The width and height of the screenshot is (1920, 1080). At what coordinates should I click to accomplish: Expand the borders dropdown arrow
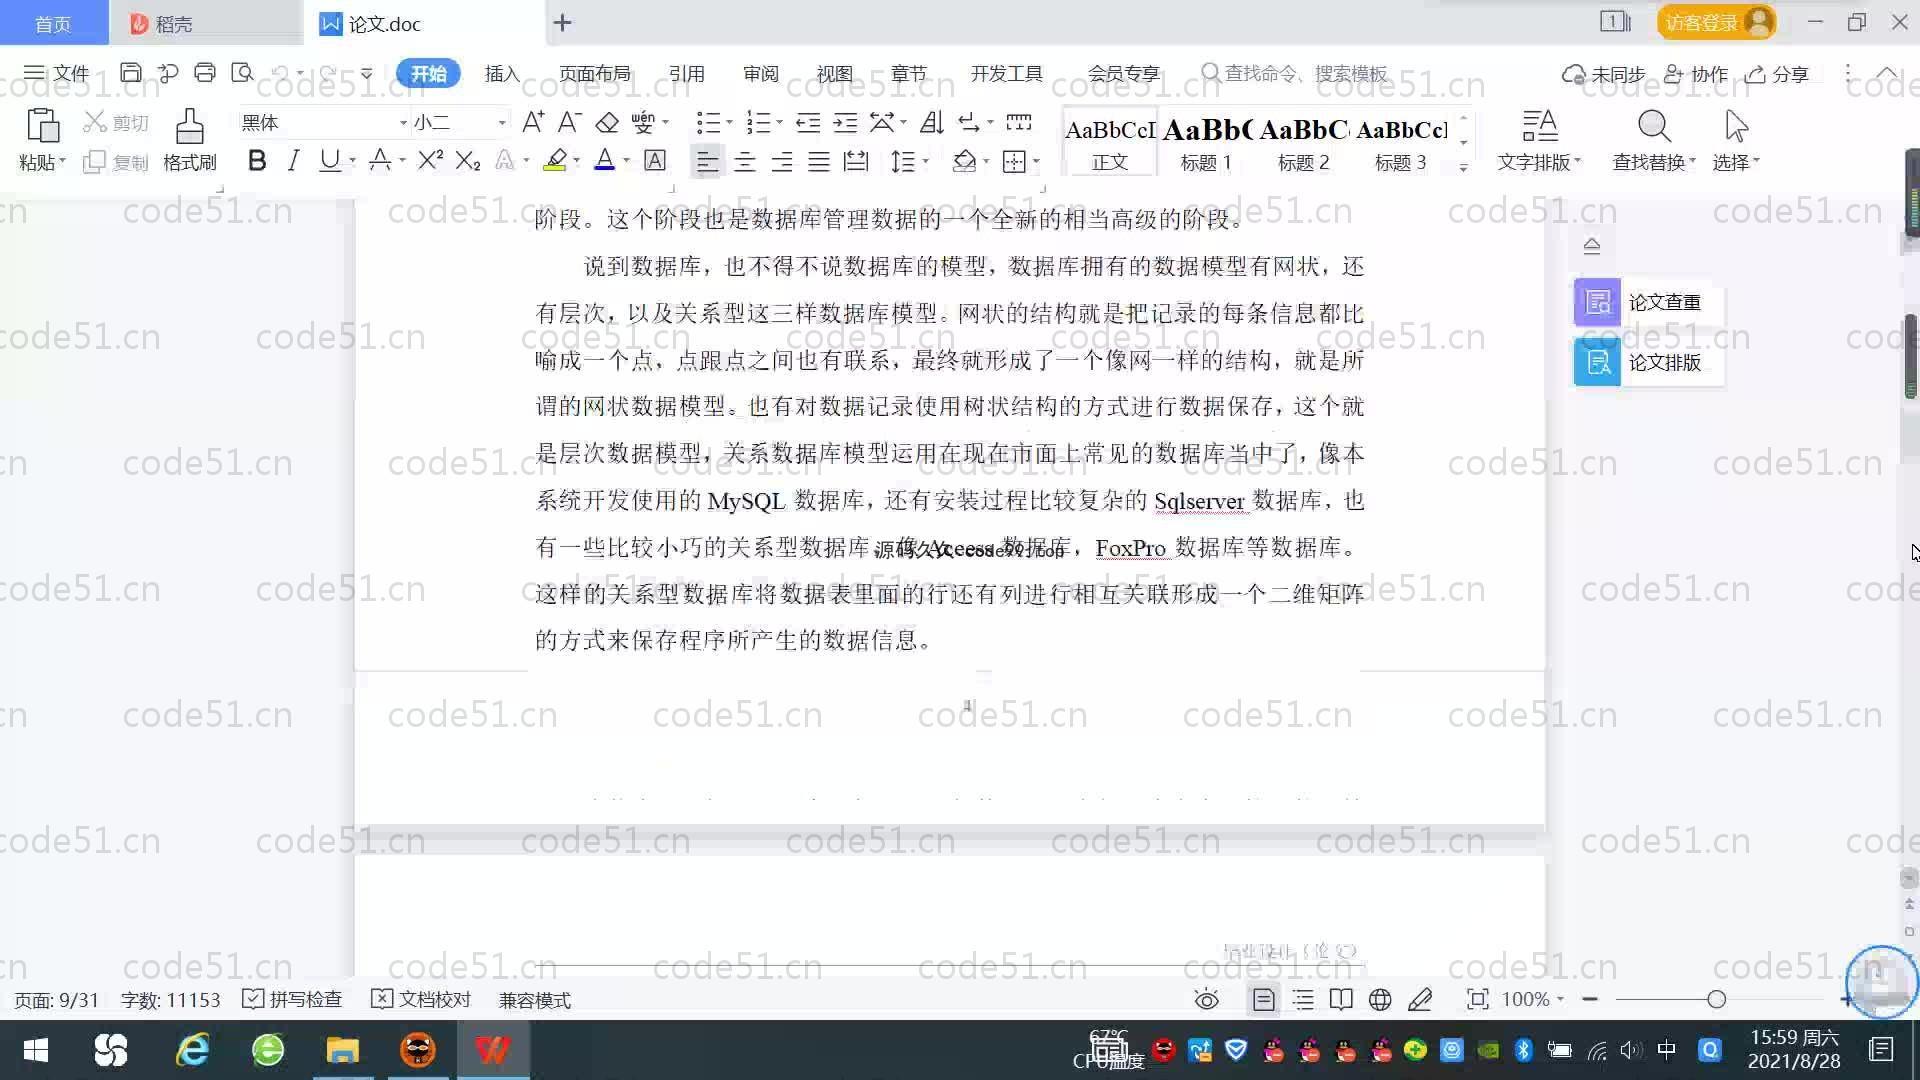(1036, 162)
